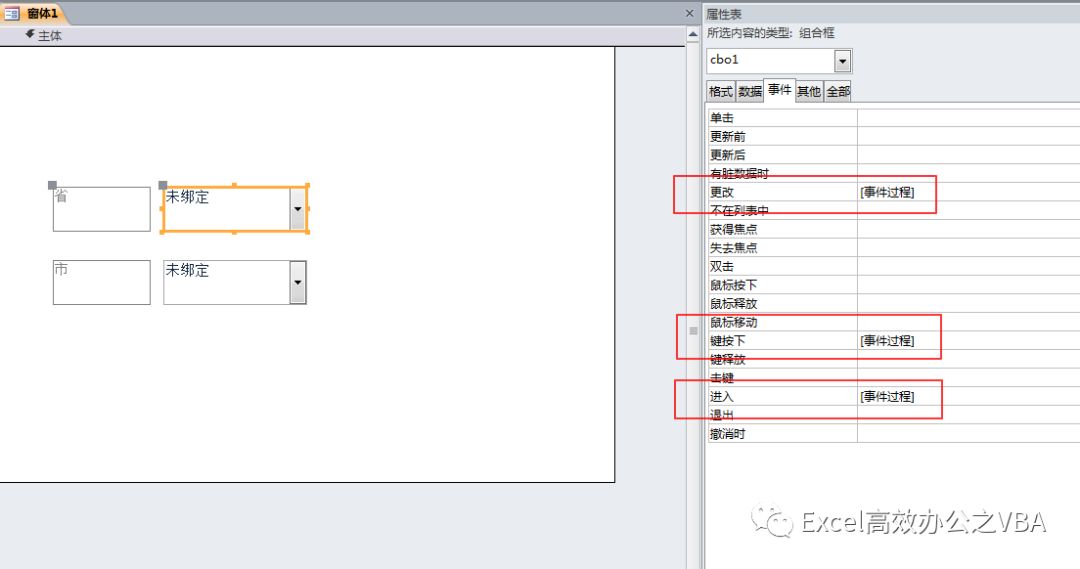This screenshot has height=569, width=1080.
Task: Click move handle of selected combo box
Action: (163, 185)
